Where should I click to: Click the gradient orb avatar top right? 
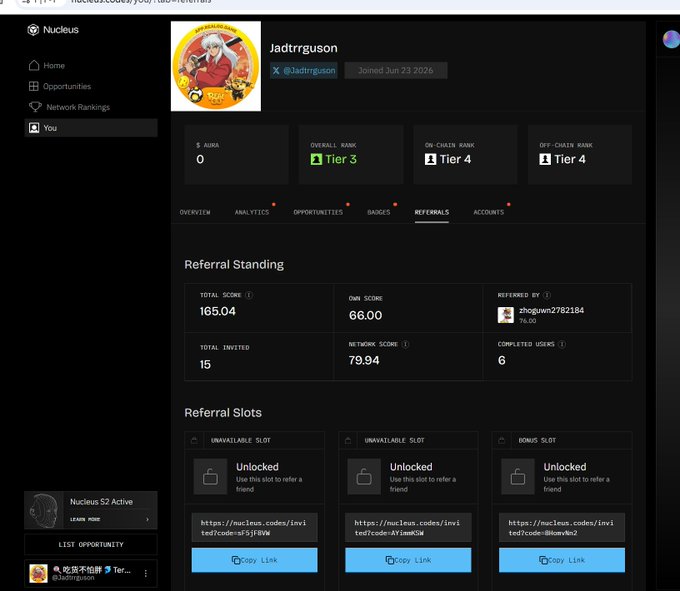(671, 39)
